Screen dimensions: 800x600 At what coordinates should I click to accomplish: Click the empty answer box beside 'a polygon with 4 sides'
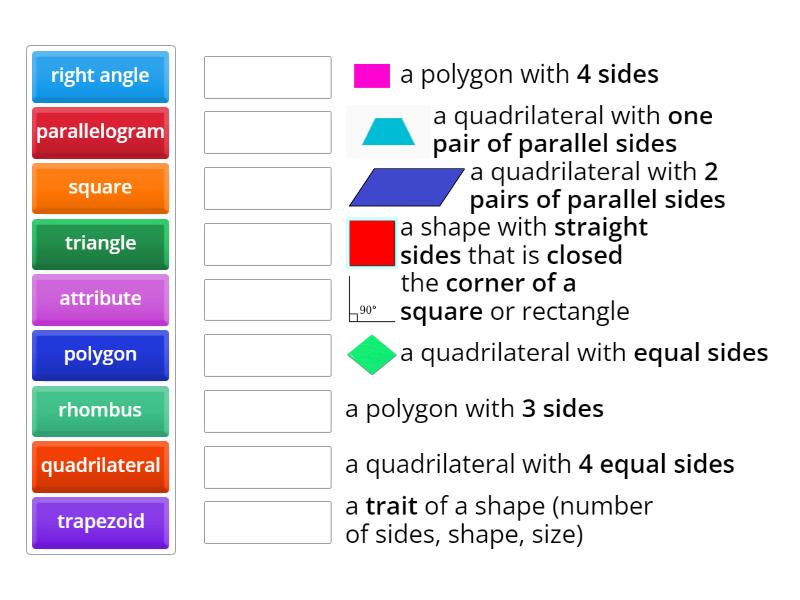click(266, 76)
